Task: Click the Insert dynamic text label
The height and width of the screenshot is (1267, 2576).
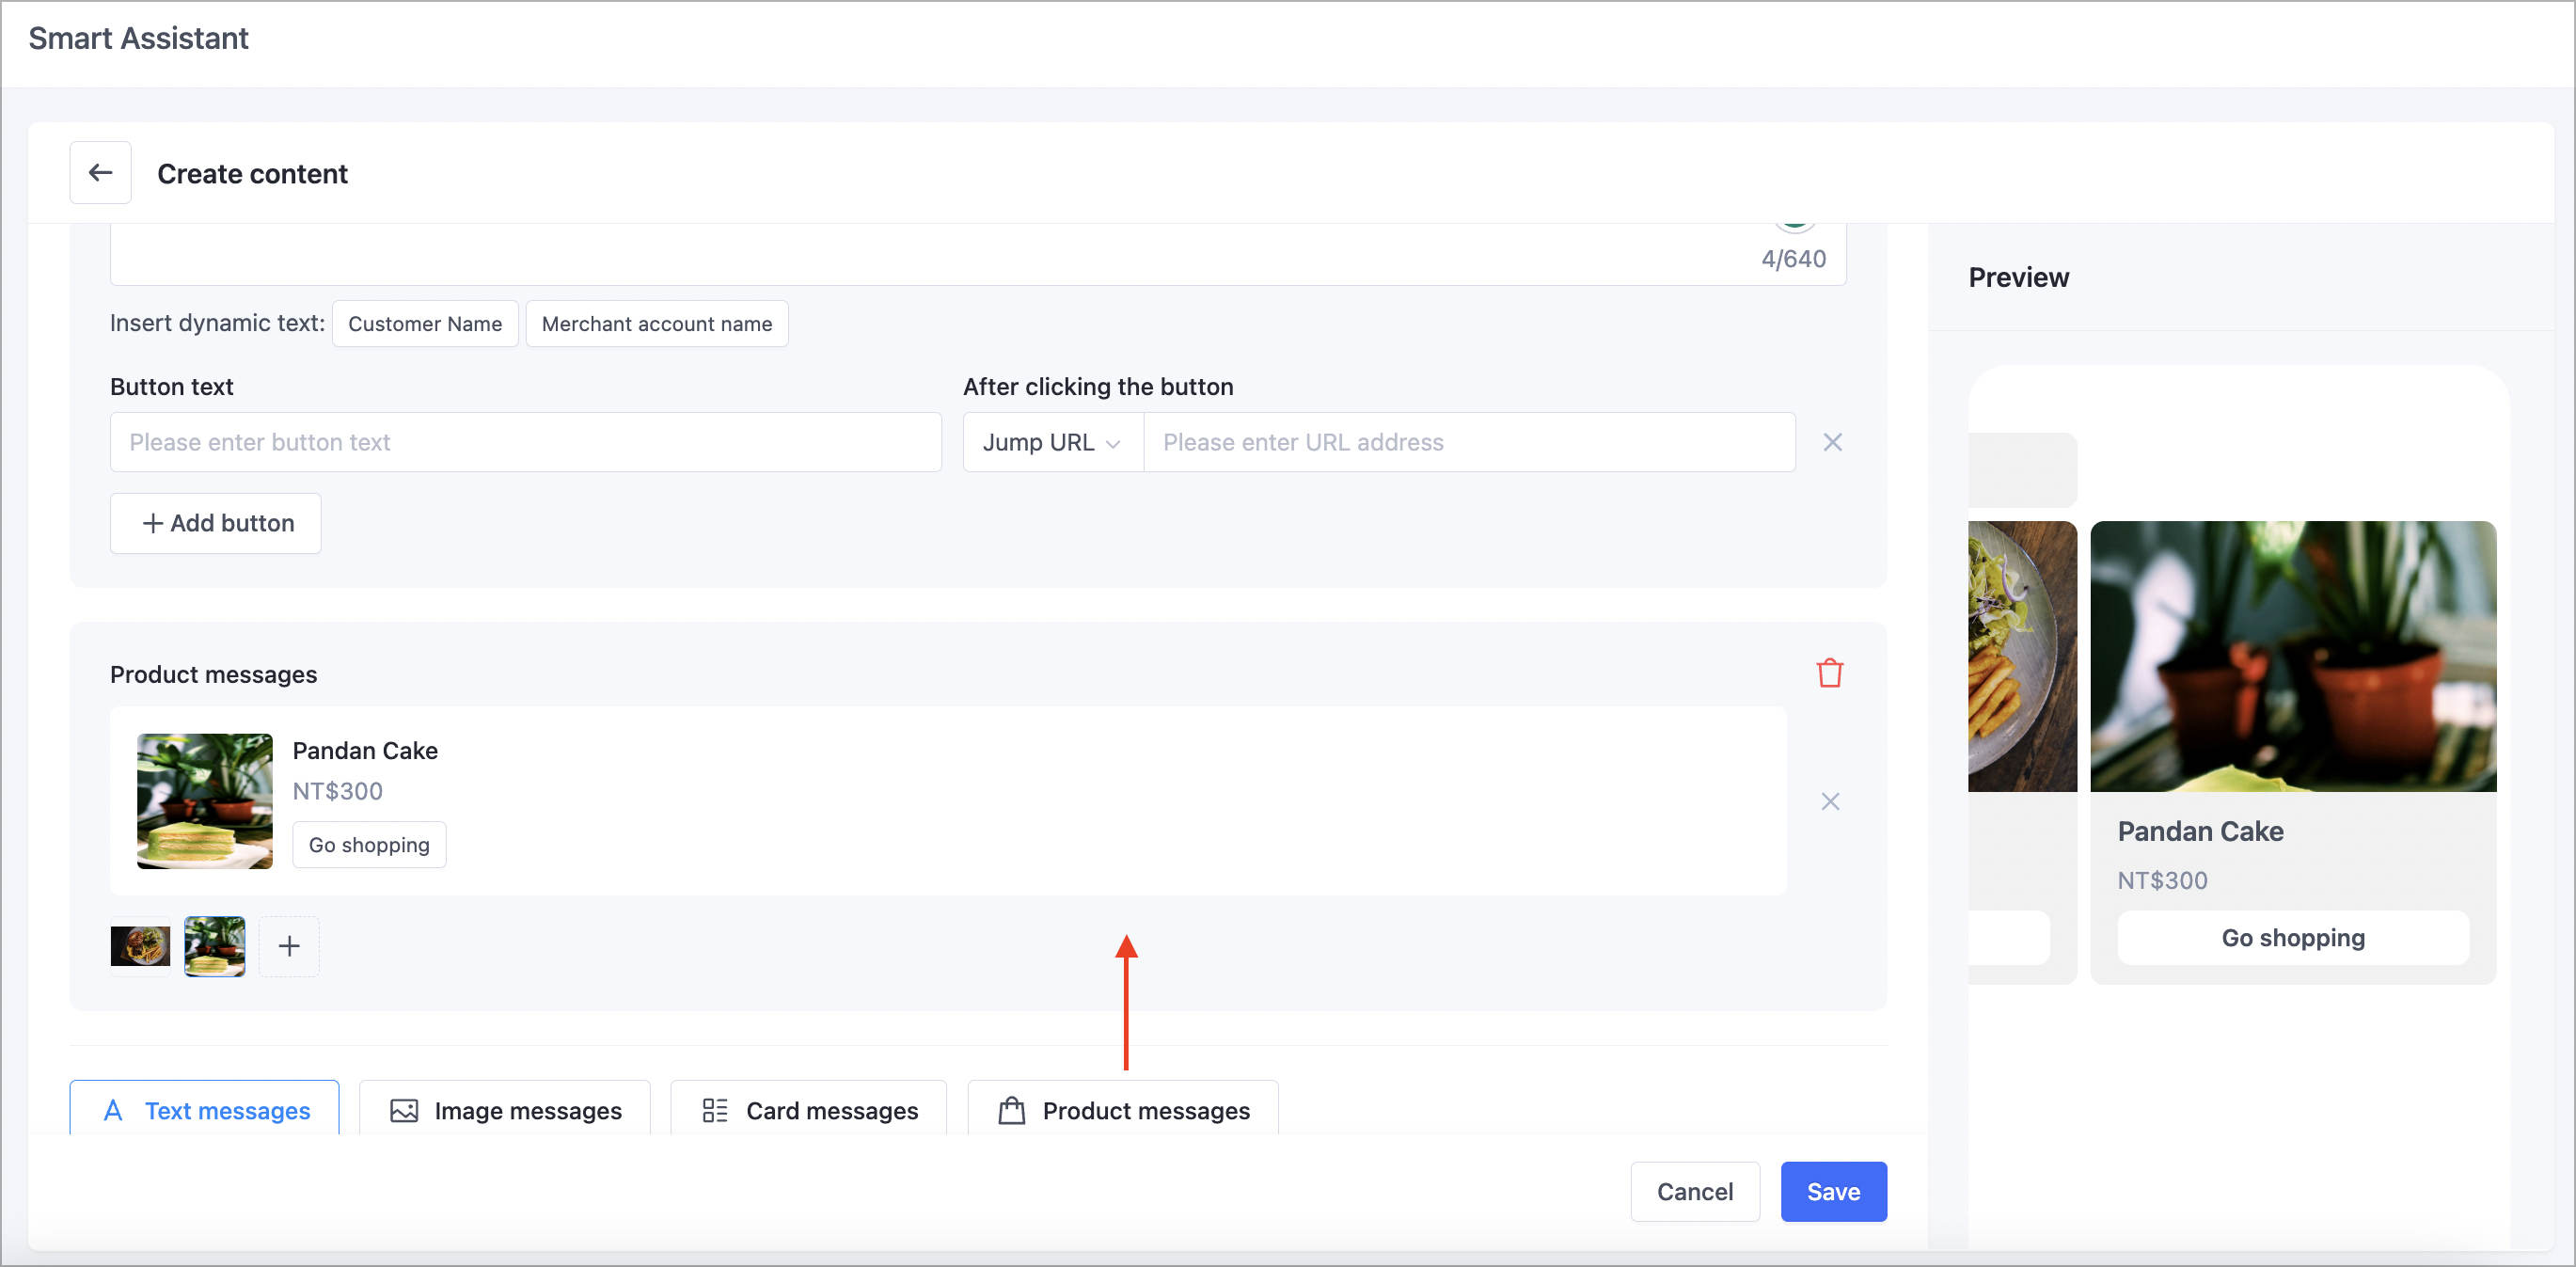Action: pyautogui.click(x=217, y=323)
